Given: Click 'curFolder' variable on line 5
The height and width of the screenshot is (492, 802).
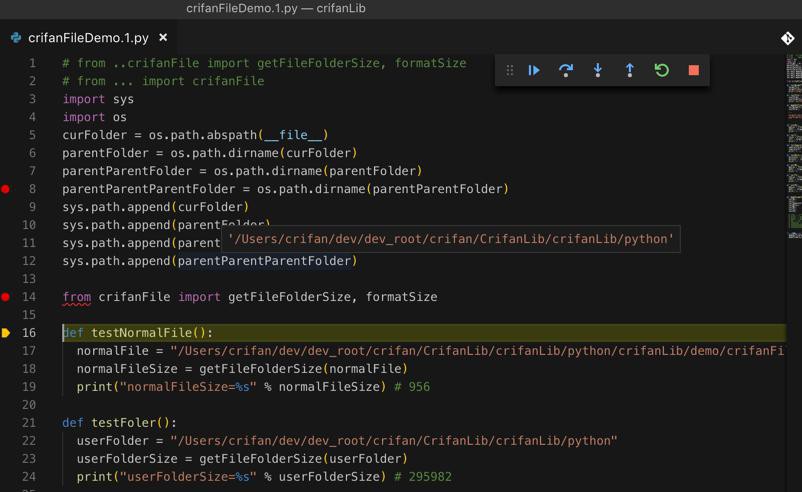Looking at the screenshot, I should click(95, 135).
